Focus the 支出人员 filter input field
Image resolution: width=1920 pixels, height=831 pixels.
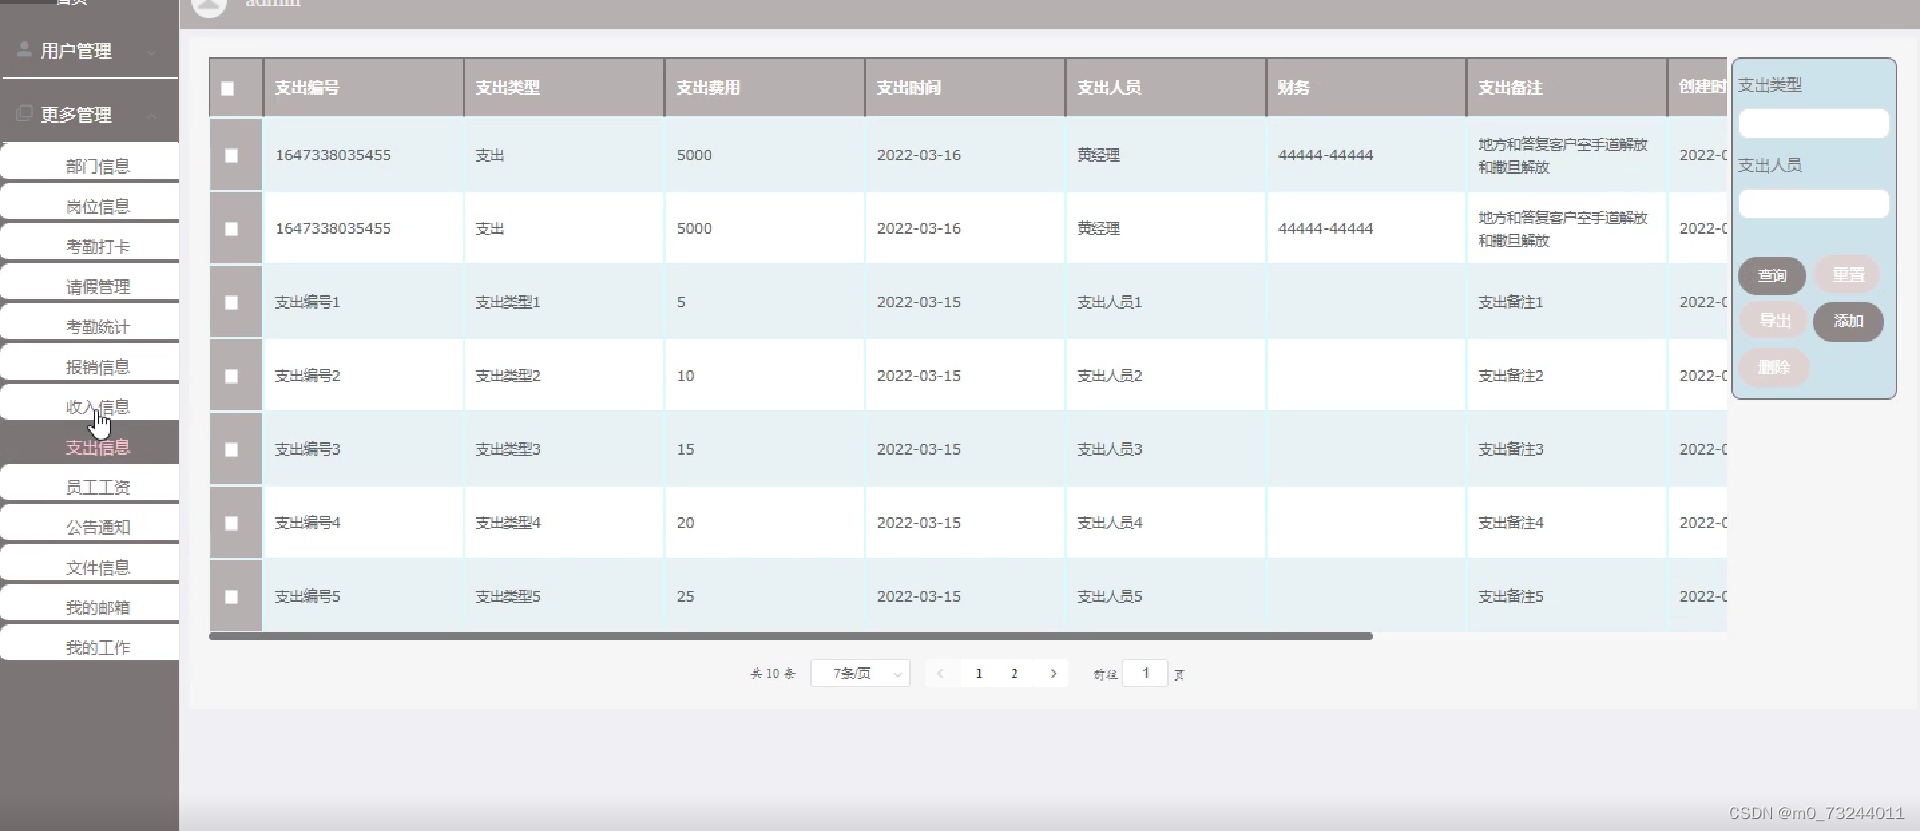pyautogui.click(x=1813, y=204)
